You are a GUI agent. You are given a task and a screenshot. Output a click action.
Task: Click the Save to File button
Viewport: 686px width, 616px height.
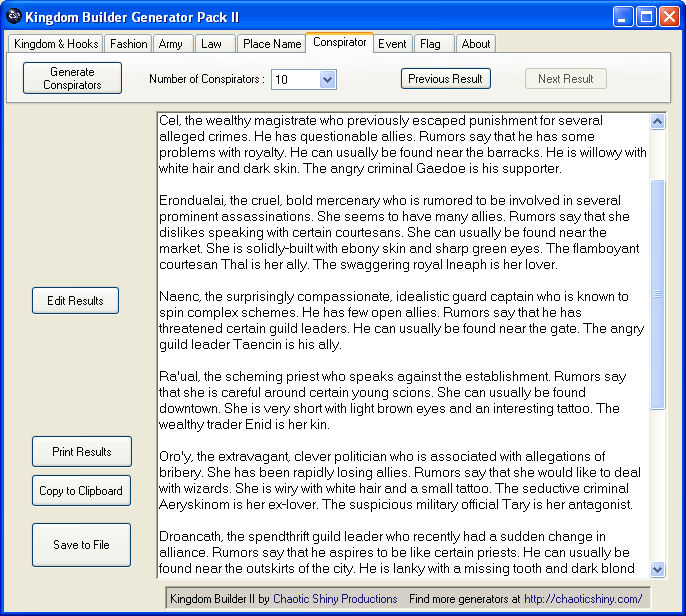81,545
